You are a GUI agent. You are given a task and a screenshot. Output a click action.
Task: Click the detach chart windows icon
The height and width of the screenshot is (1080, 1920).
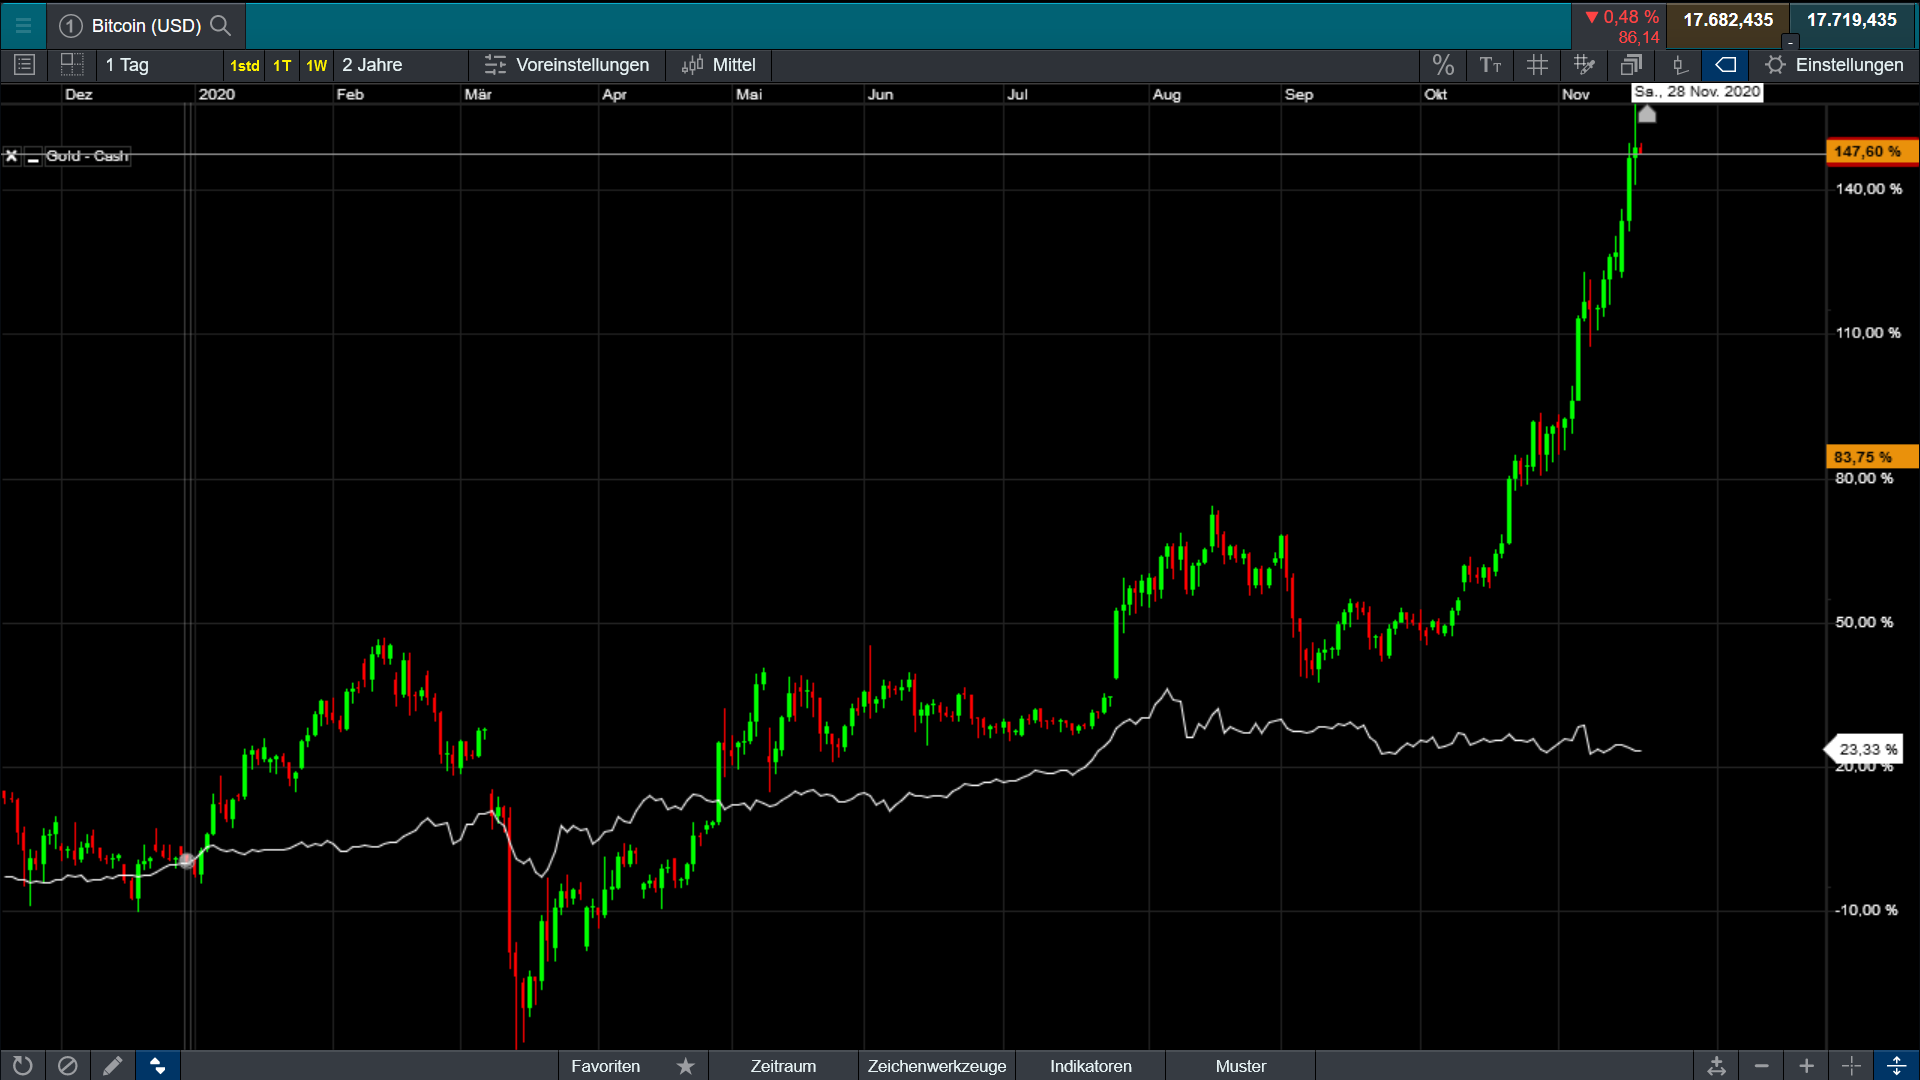coord(1631,65)
